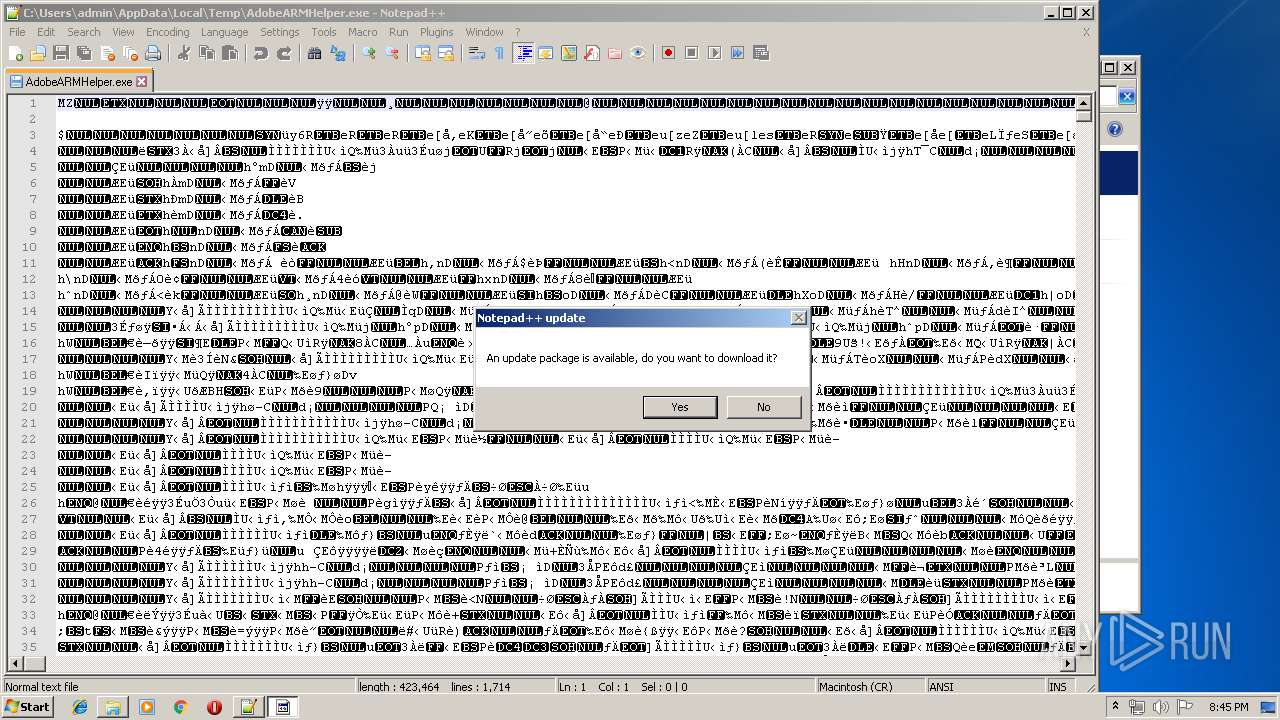
Task: Open the View menu
Action: pos(123,32)
